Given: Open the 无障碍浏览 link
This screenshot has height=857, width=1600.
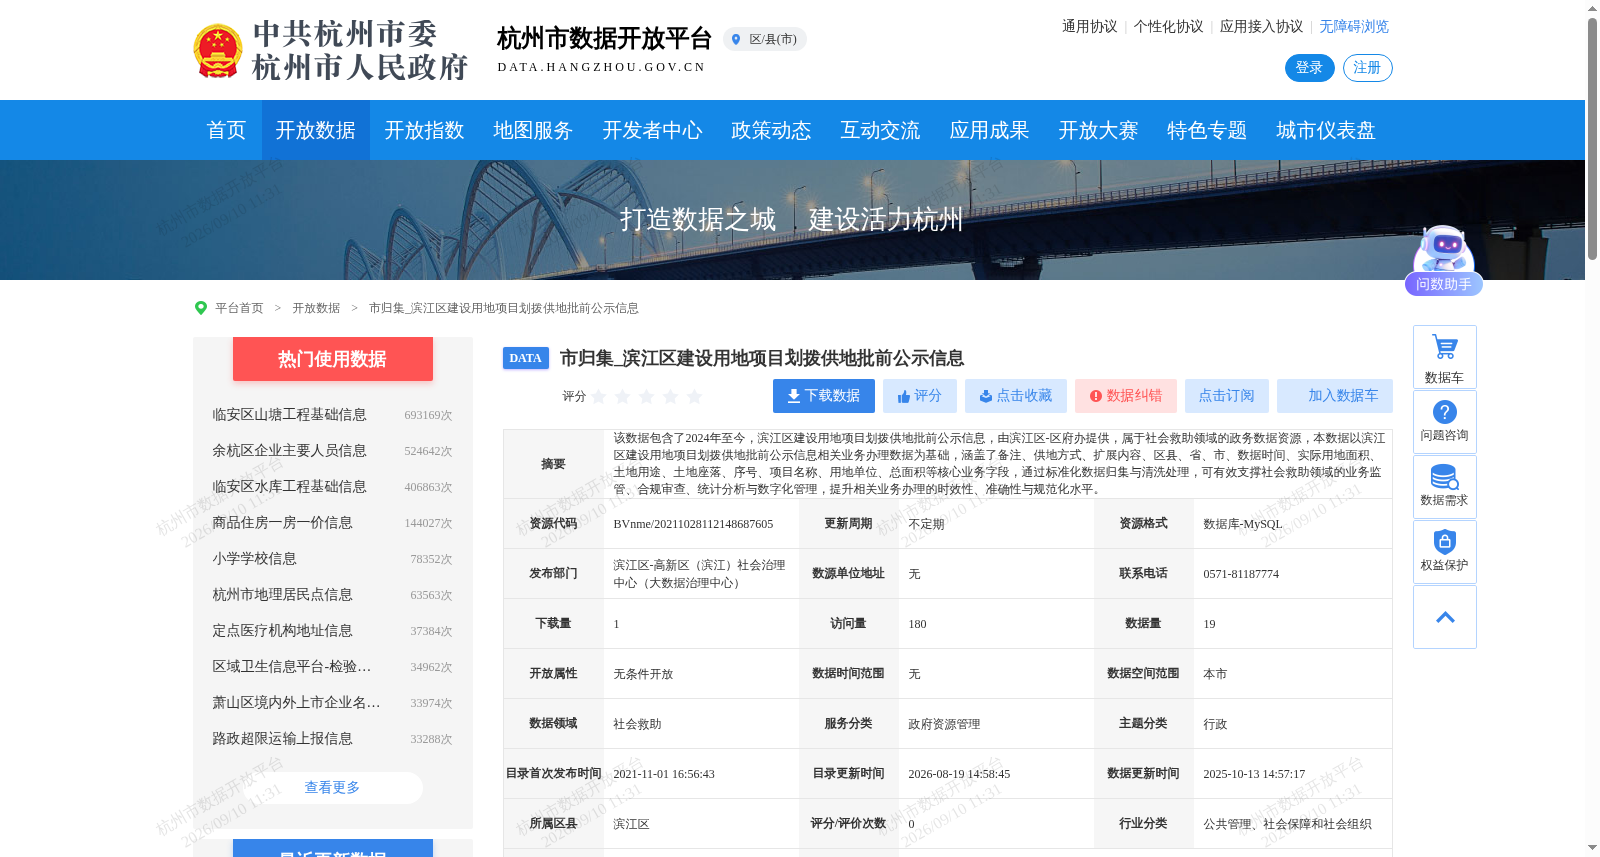Looking at the screenshot, I should point(1354,27).
